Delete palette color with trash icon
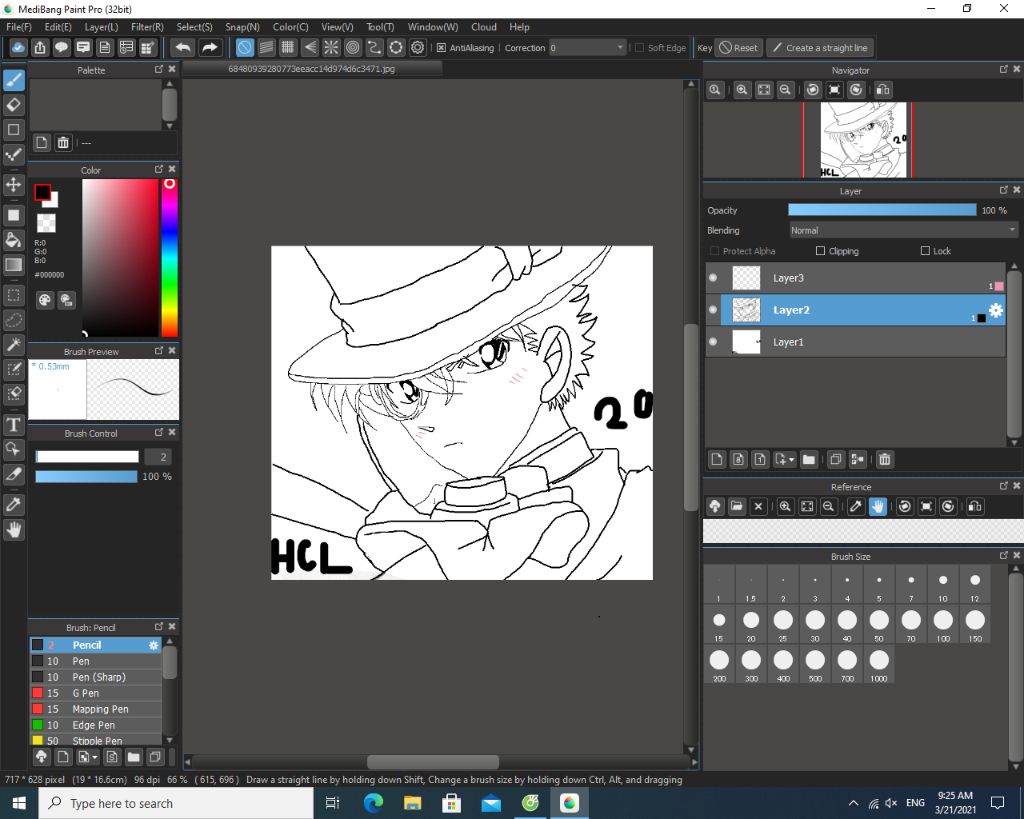 click(x=63, y=142)
